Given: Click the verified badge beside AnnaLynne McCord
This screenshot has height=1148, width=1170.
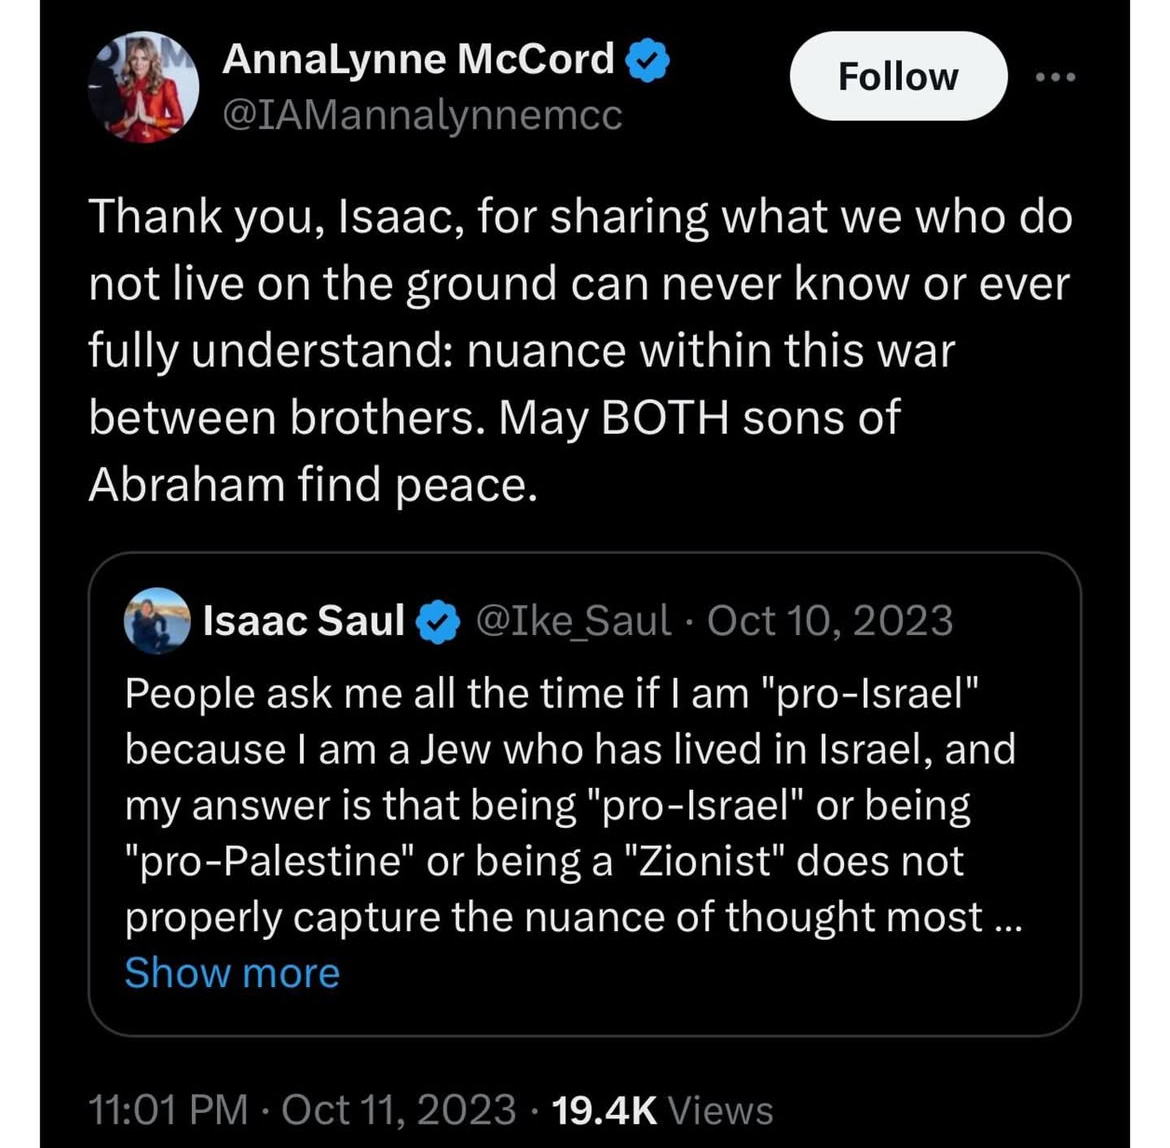Looking at the screenshot, I should point(648,63).
